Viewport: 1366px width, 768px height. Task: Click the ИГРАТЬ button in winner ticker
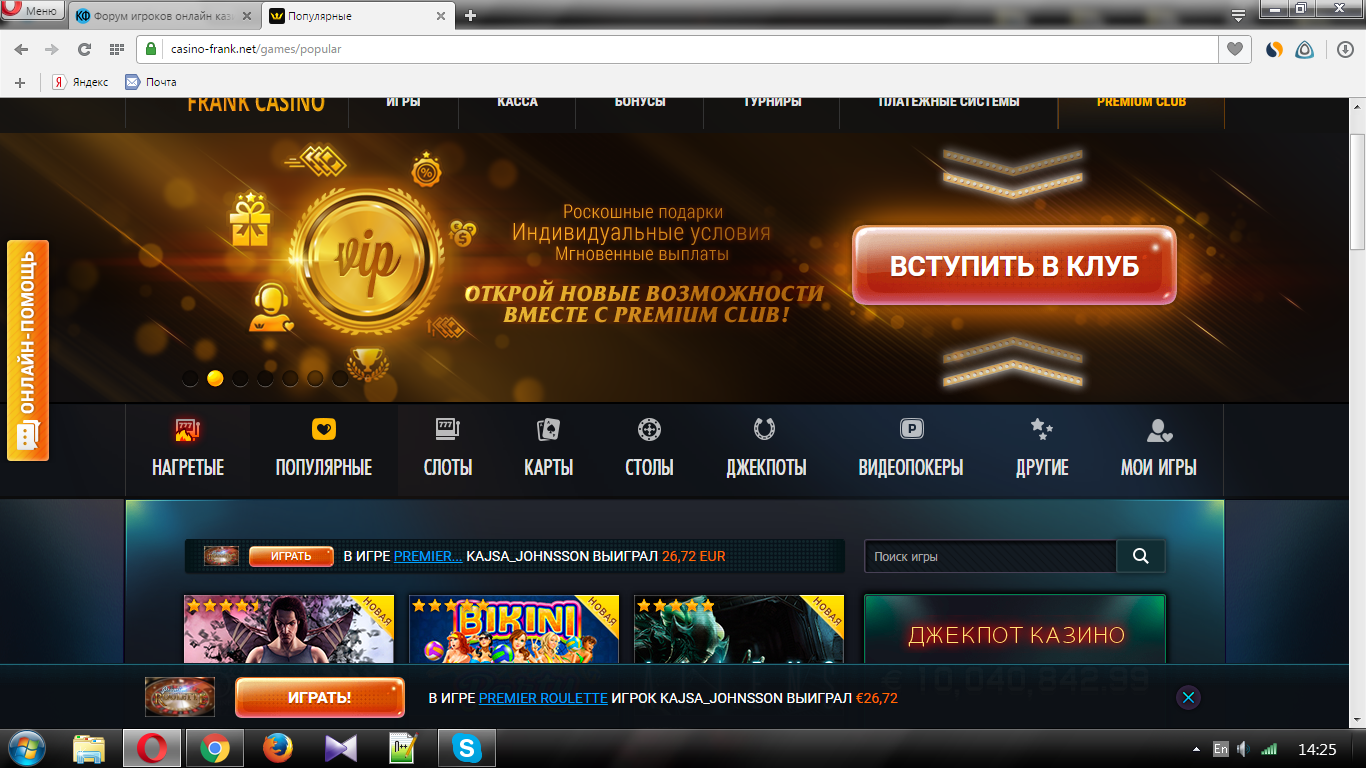pyautogui.click(x=291, y=556)
